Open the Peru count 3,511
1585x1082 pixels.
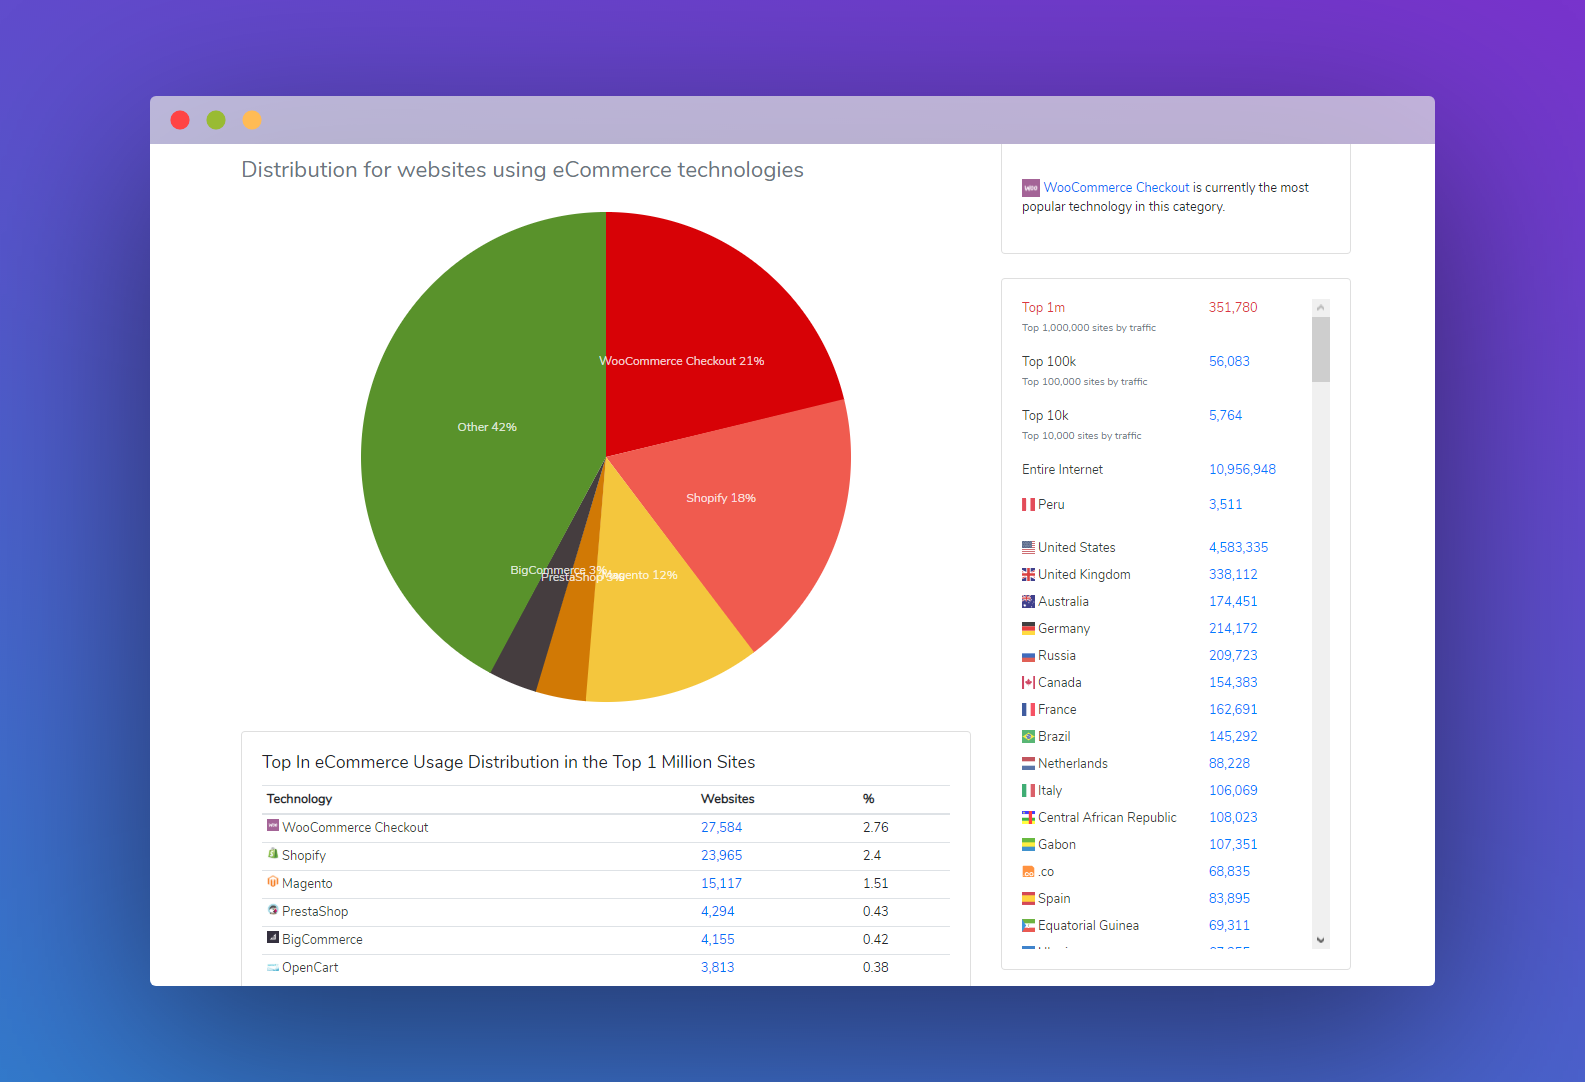click(x=1225, y=504)
